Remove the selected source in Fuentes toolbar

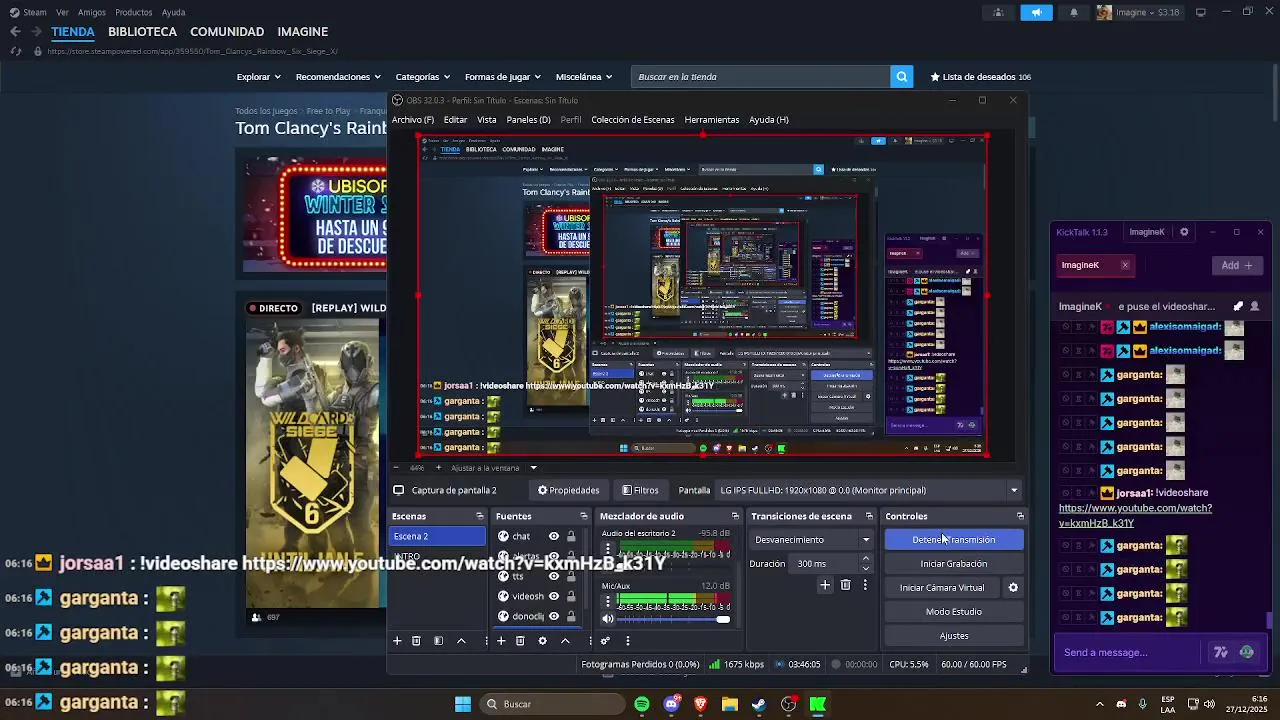[x=520, y=641]
